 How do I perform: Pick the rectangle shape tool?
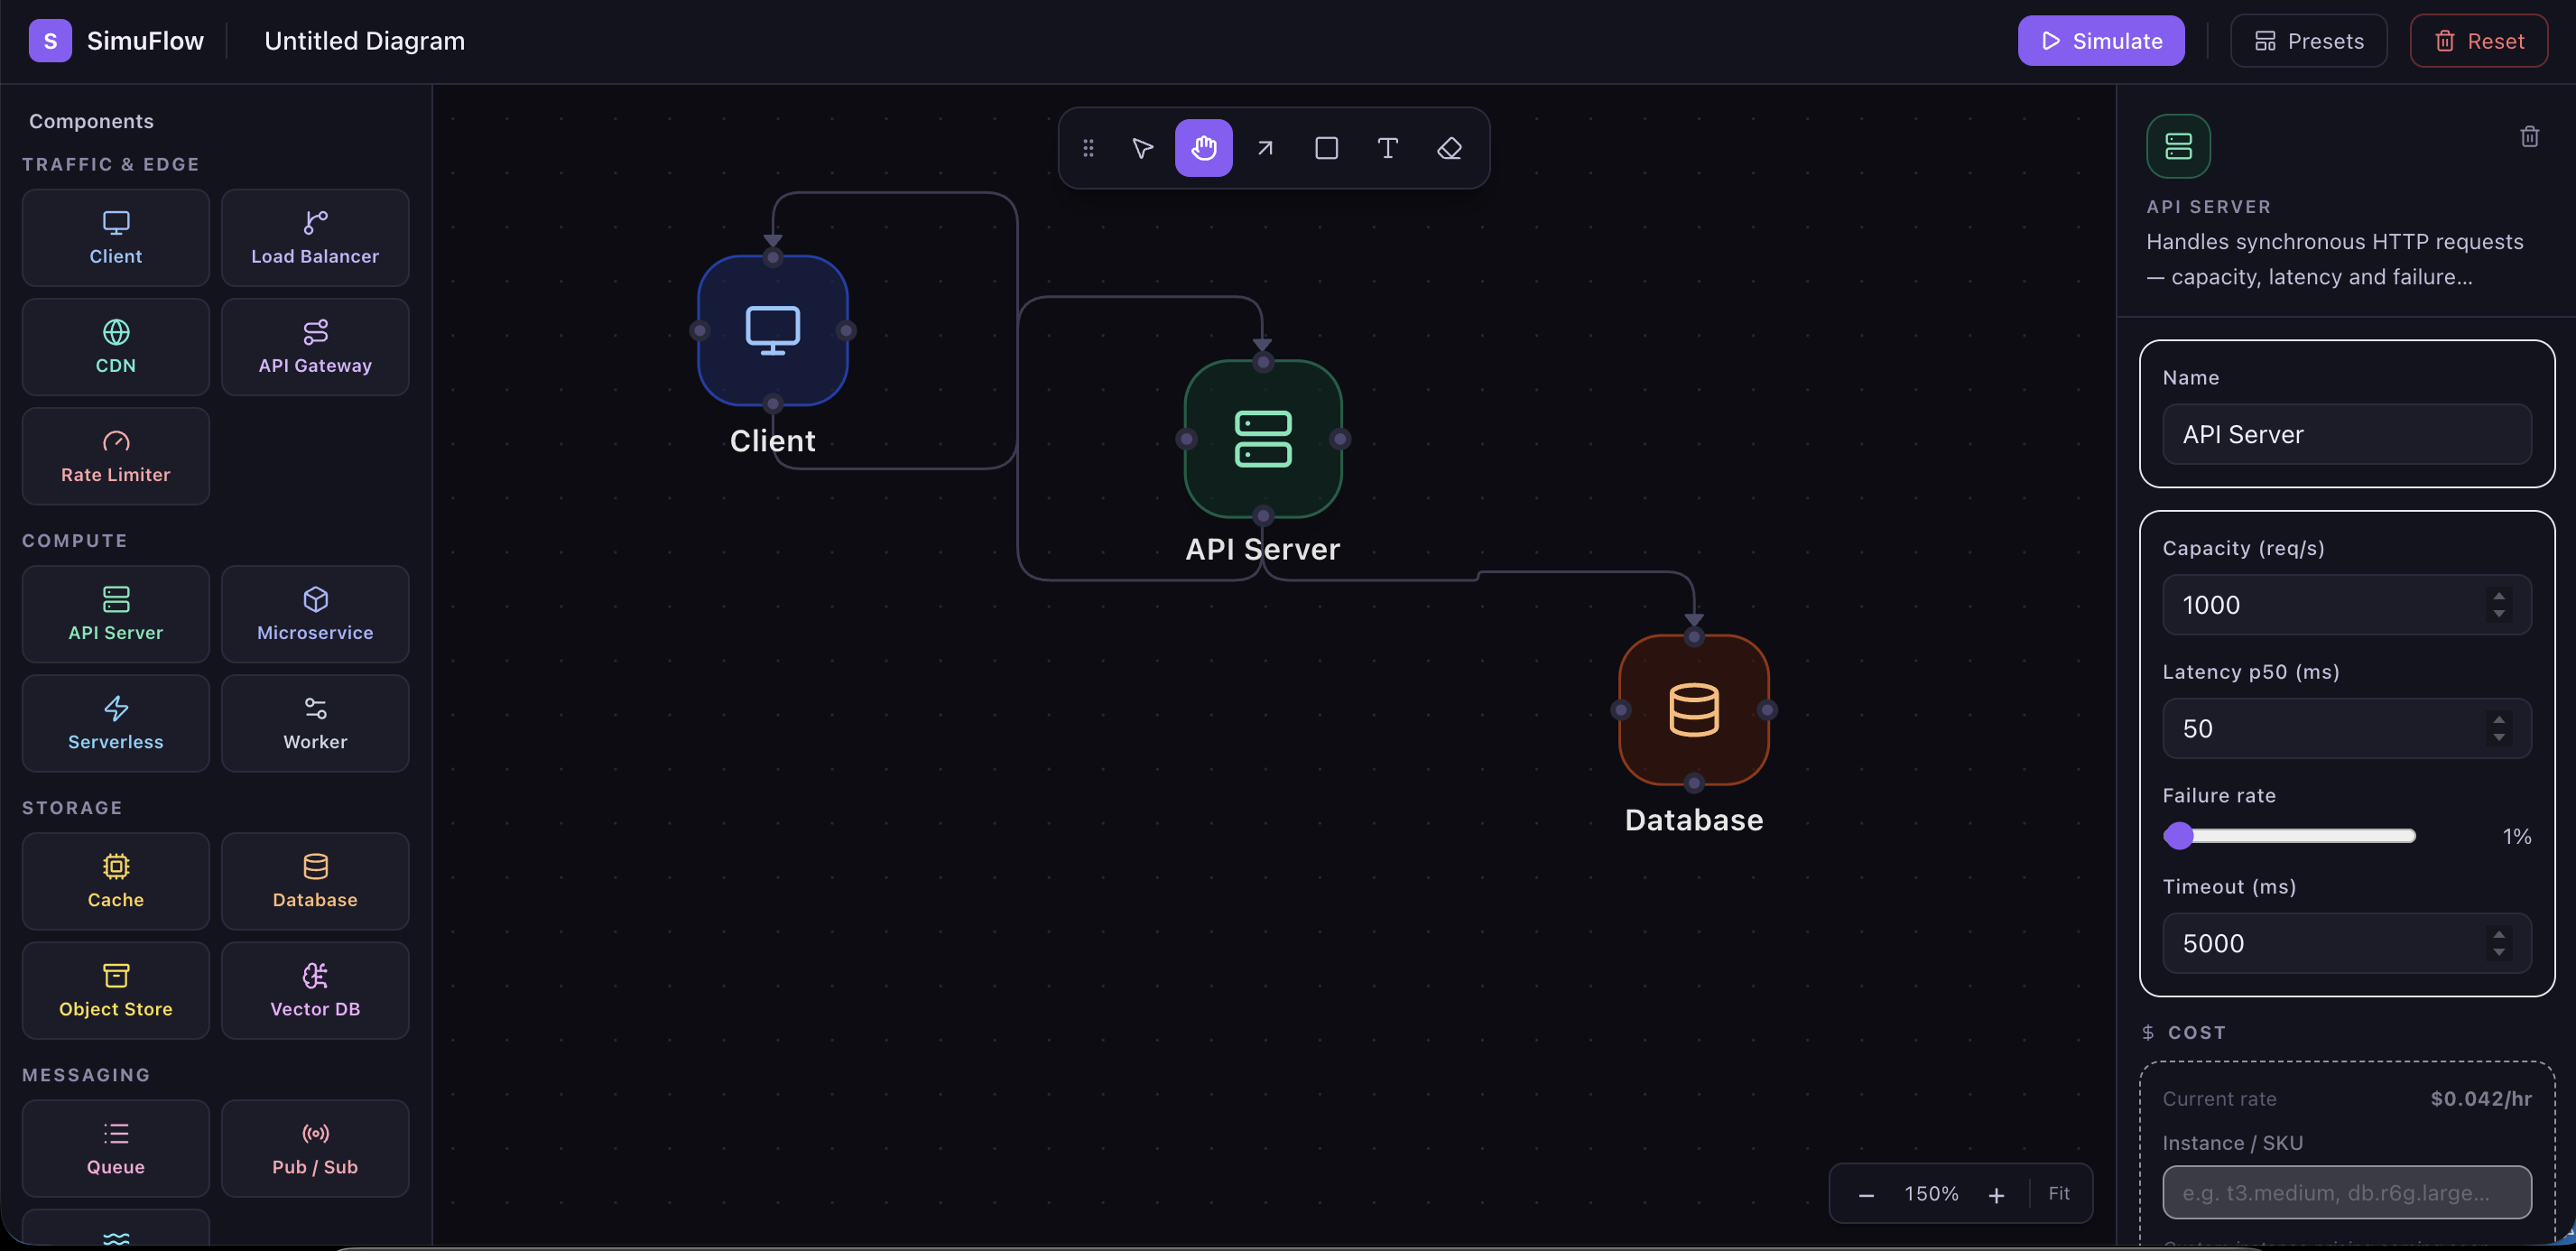click(x=1326, y=148)
